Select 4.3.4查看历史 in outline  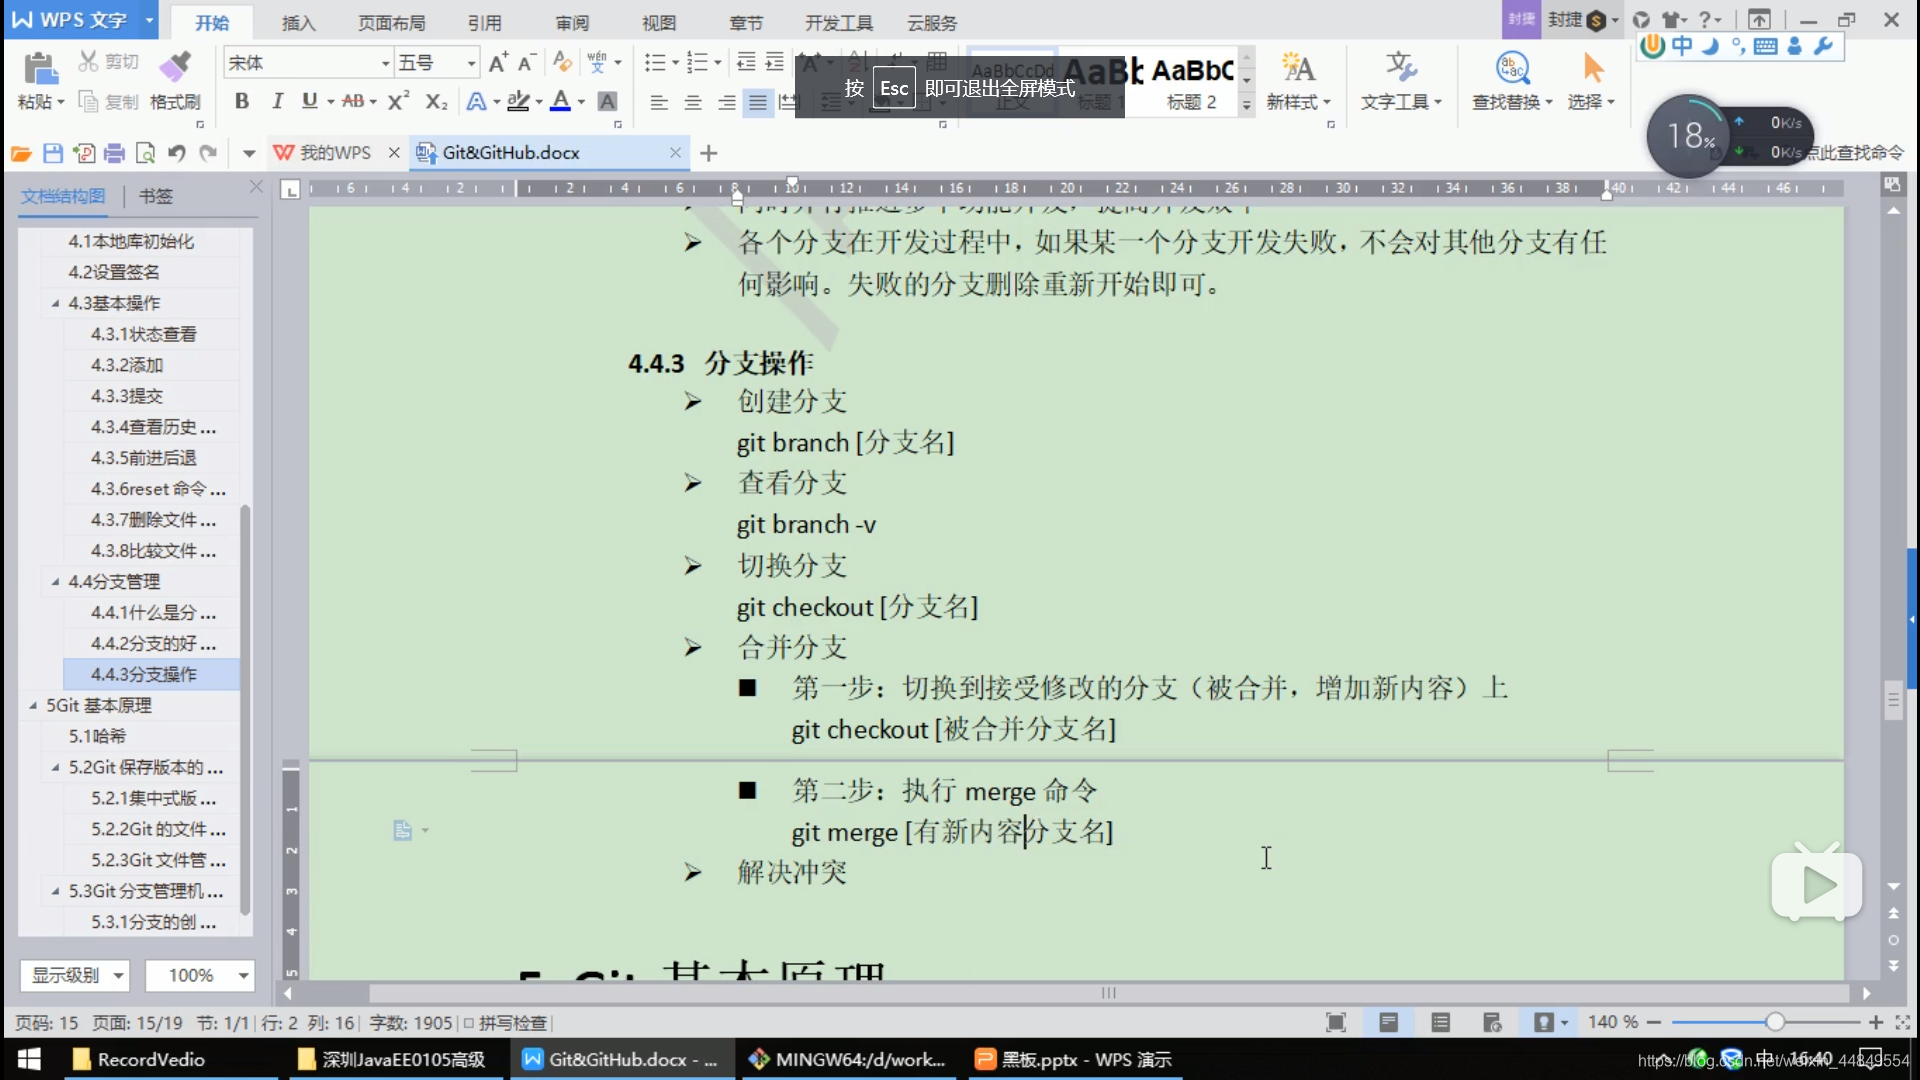click(153, 427)
